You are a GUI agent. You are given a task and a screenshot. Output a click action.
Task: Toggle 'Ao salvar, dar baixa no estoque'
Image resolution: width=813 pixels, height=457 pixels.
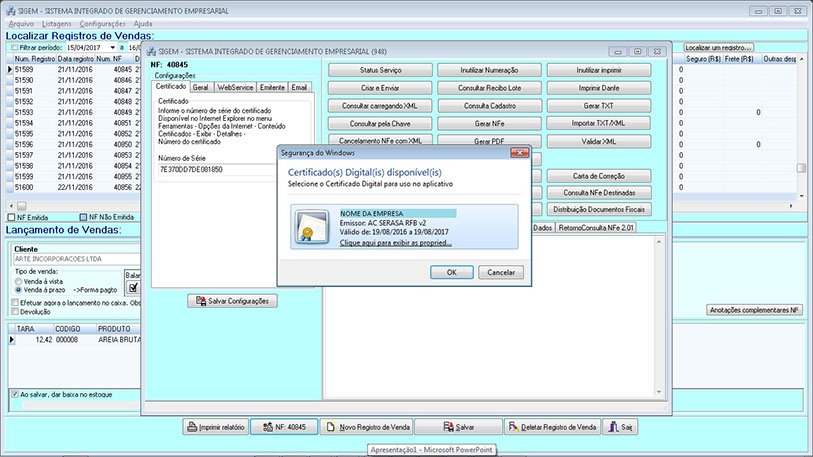coord(14,394)
